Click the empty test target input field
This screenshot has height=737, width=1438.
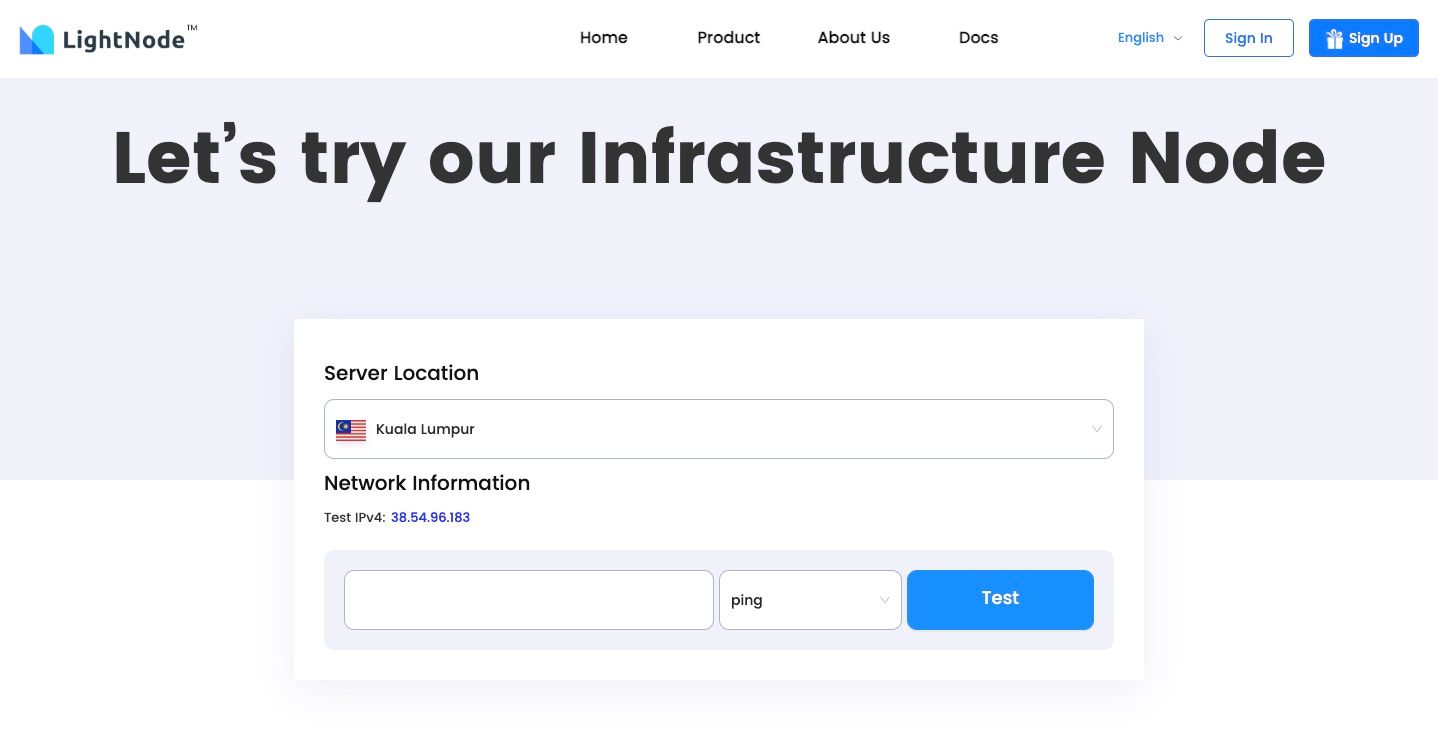(x=529, y=600)
